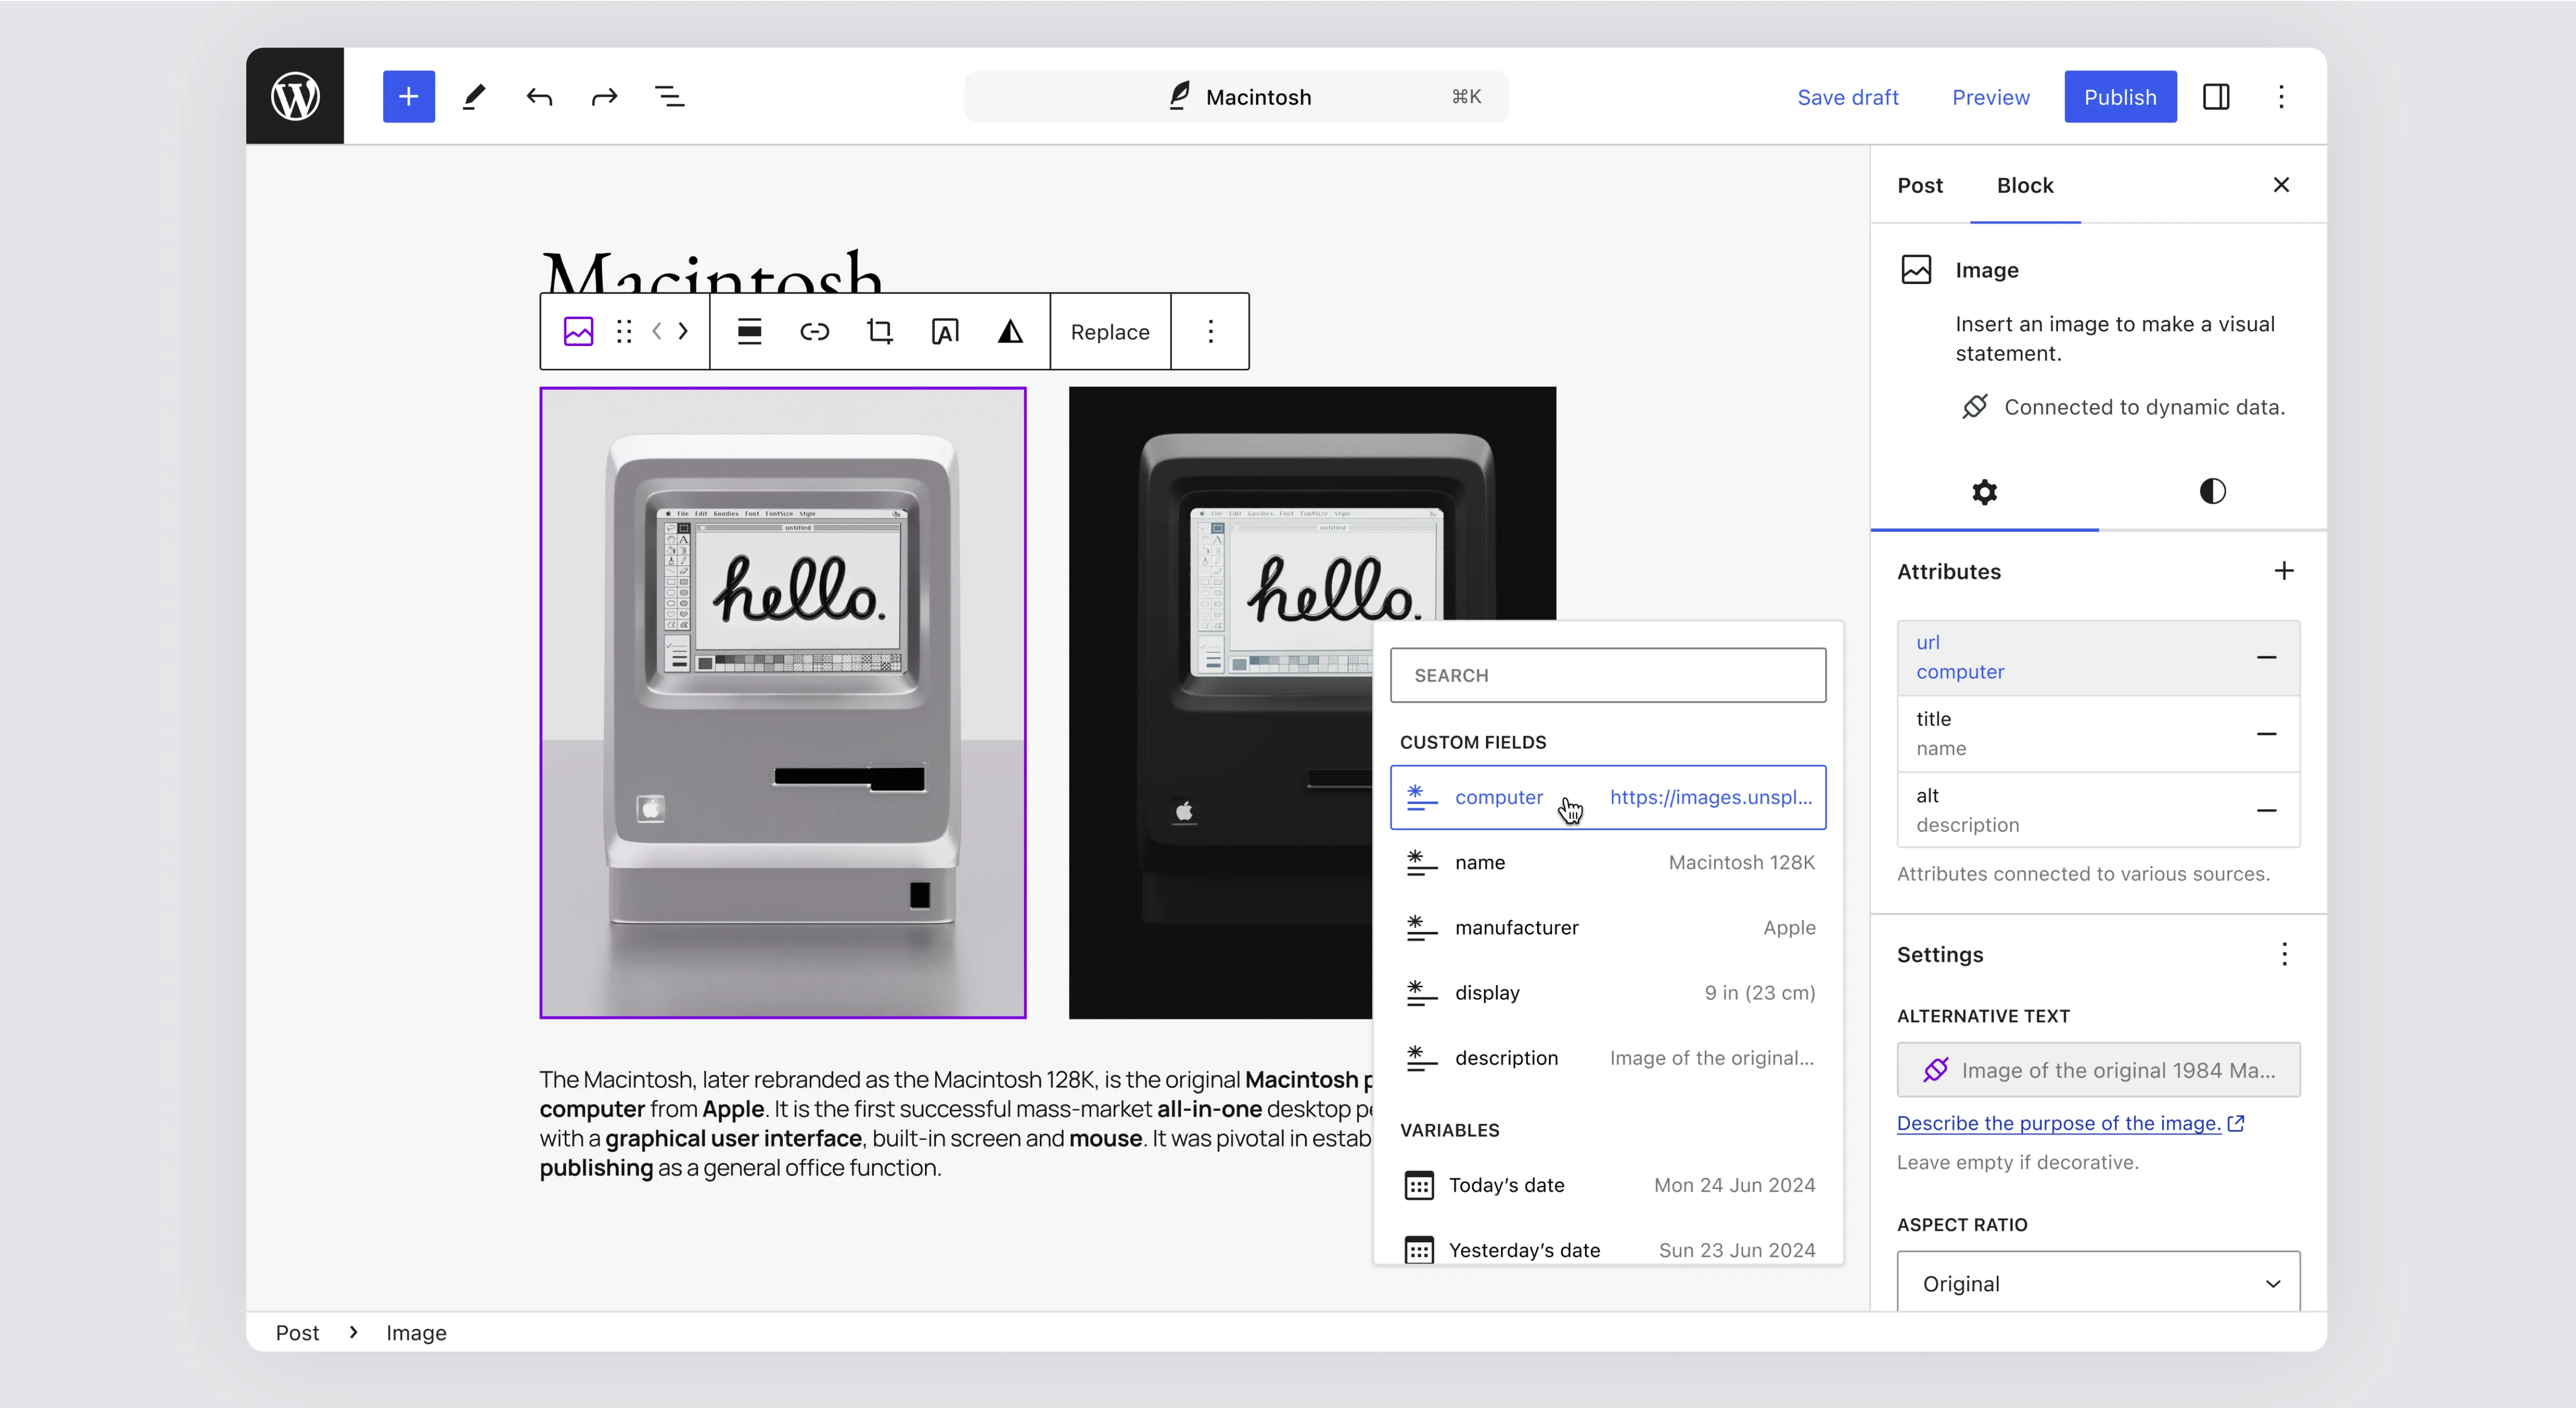The height and width of the screenshot is (1408, 2576).
Task: Open the Aspect Ratio Original dropdown
Action: 2097,1283
